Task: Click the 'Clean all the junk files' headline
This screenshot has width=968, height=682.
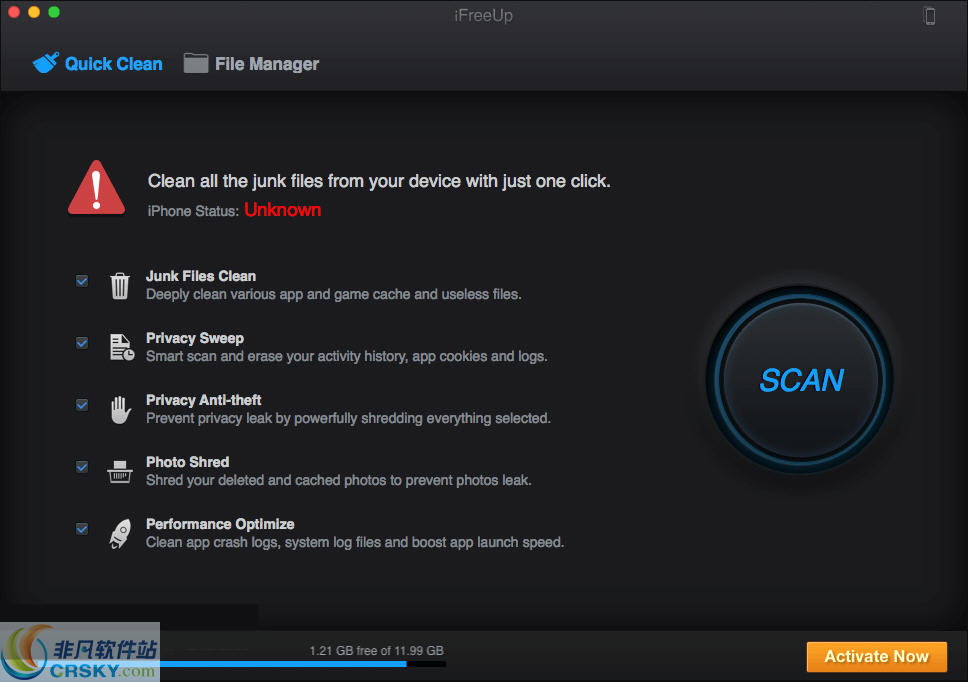Action: coord(379,181)
